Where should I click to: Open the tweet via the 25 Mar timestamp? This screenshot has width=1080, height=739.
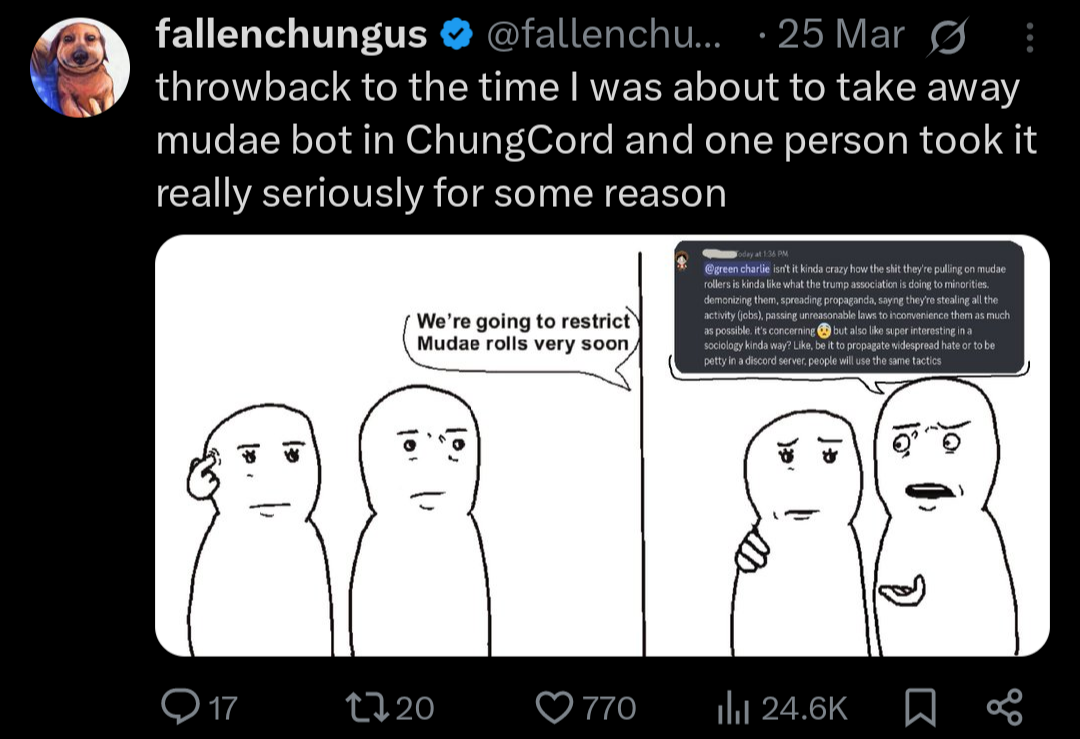pyautogui.click(x=840, y=34)
